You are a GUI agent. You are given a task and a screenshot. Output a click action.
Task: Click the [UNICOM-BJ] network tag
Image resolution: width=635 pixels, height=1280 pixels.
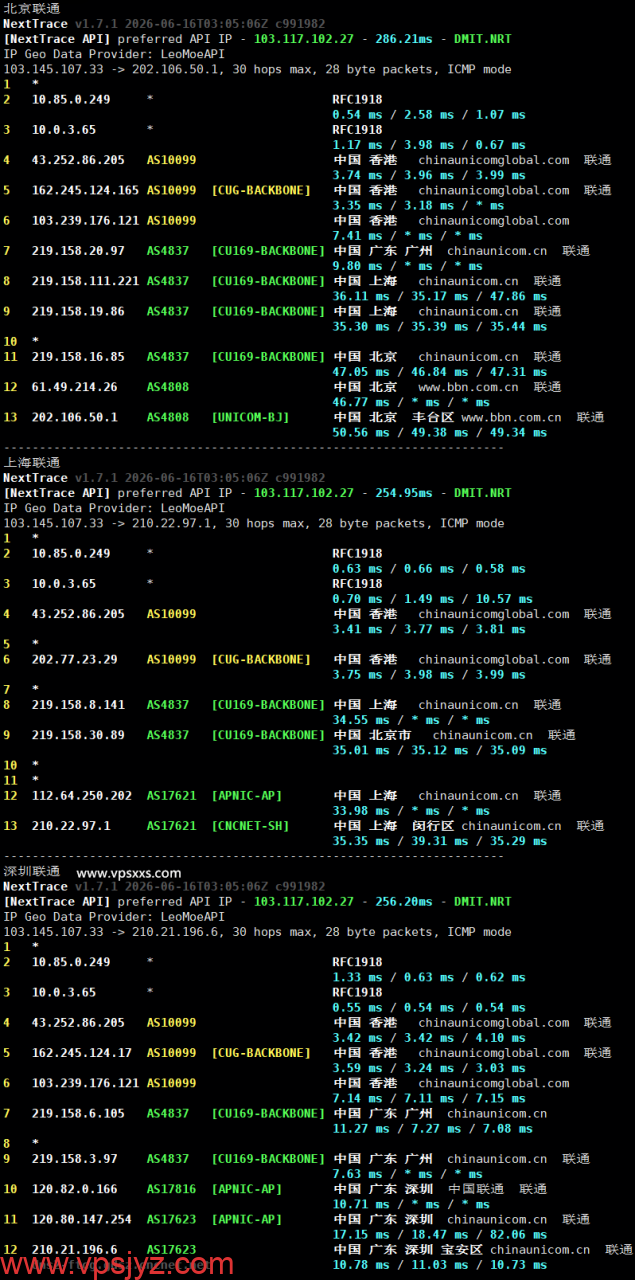250,417
